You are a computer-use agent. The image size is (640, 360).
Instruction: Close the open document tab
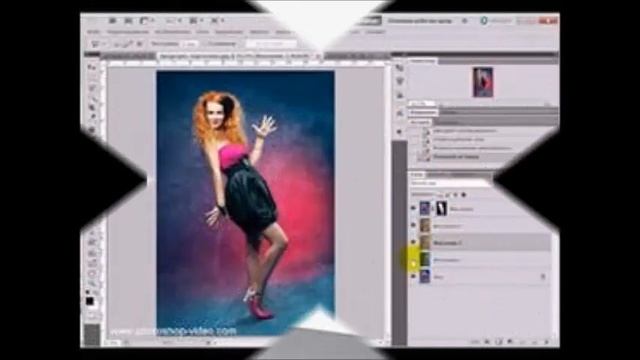point(317,56)
